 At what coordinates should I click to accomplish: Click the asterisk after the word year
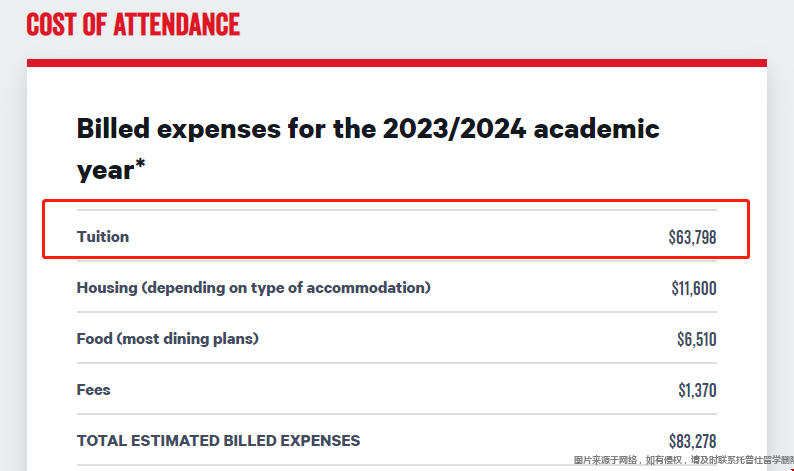(140, 164)
